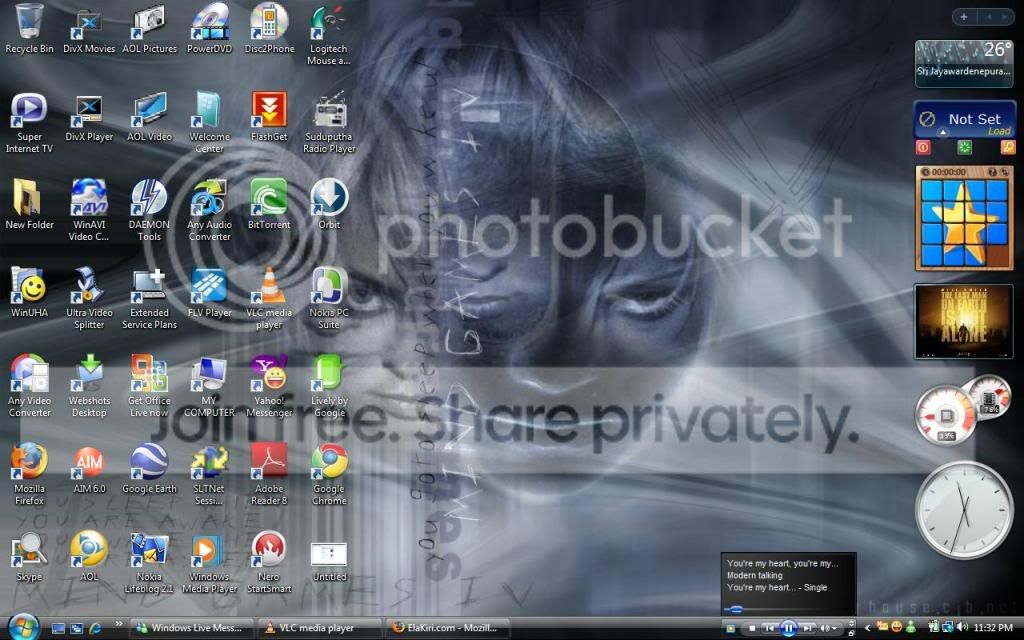Click the red power icon under gadget

pyautogui.click(x=923, y=148)
